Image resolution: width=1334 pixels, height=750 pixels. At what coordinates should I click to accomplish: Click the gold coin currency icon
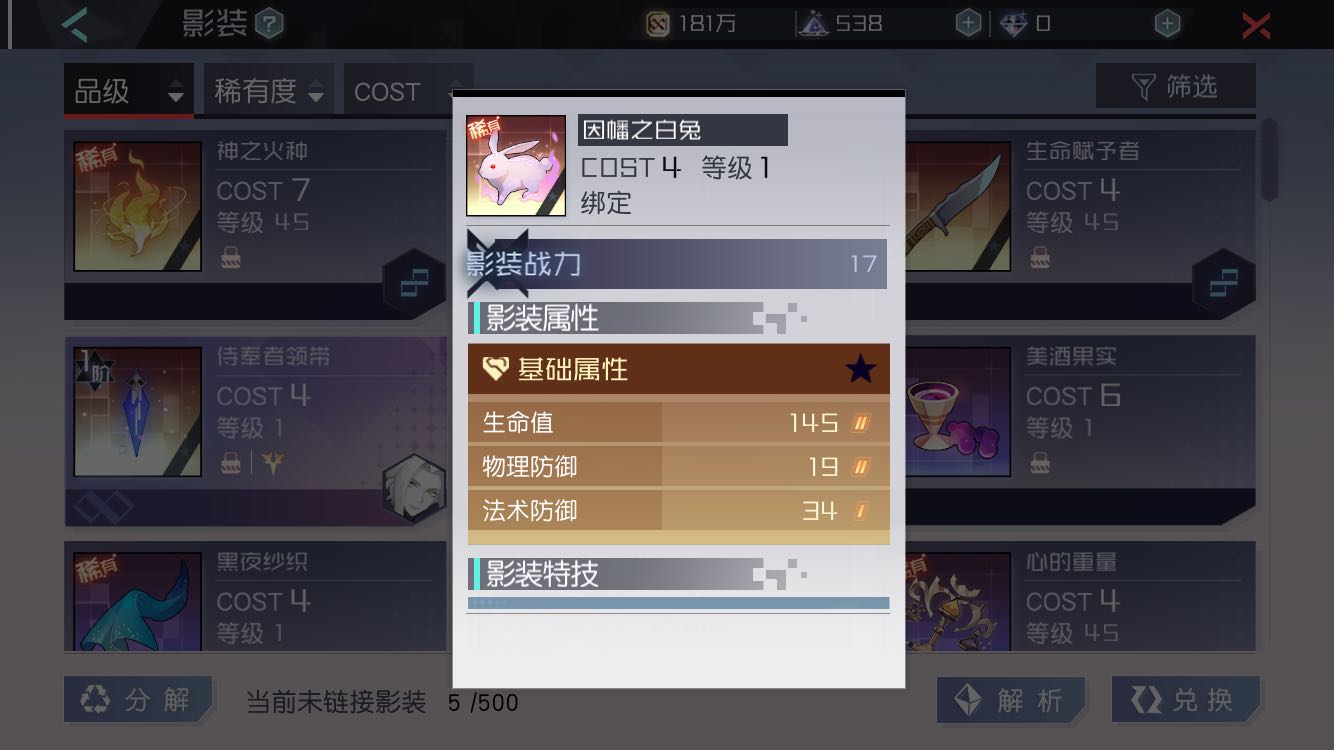[x=657, y=23]
